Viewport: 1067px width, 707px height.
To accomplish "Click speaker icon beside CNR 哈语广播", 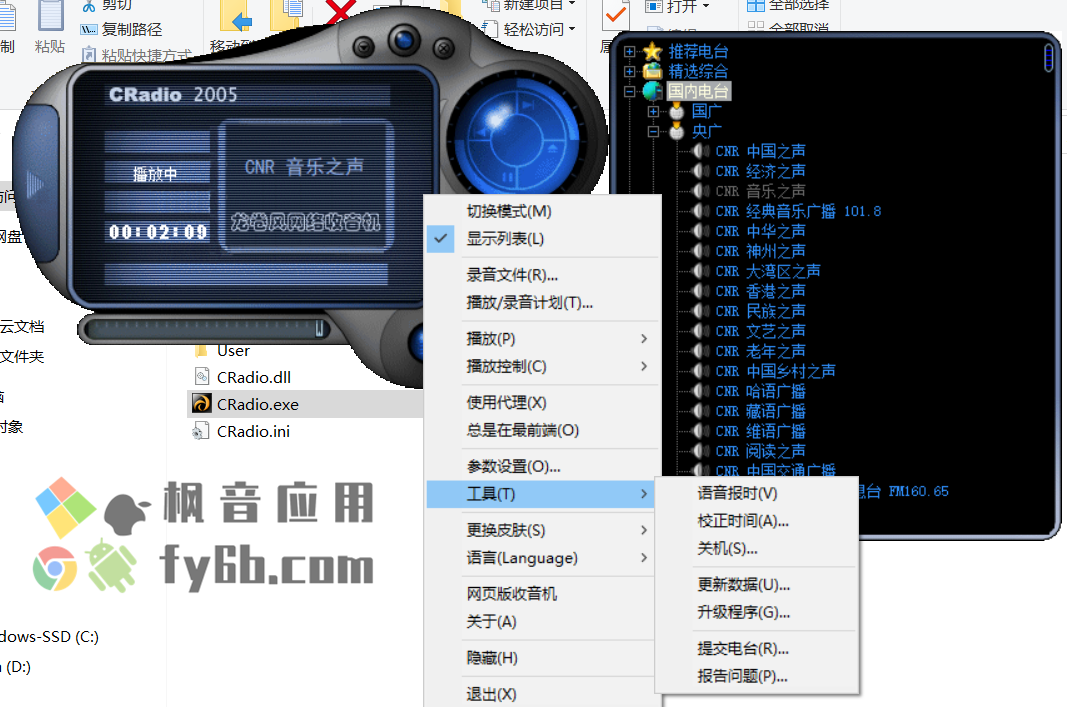I will (x=701, y=391).
